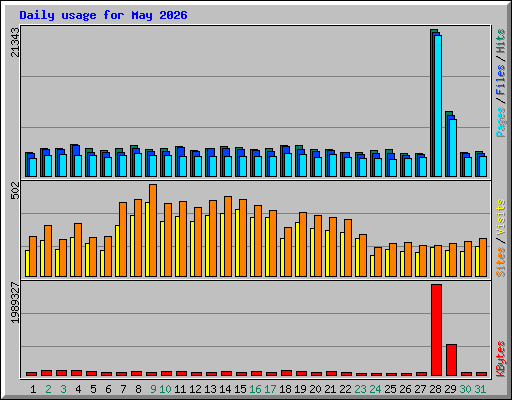Click the day 14 axis label

coord(225,389)
